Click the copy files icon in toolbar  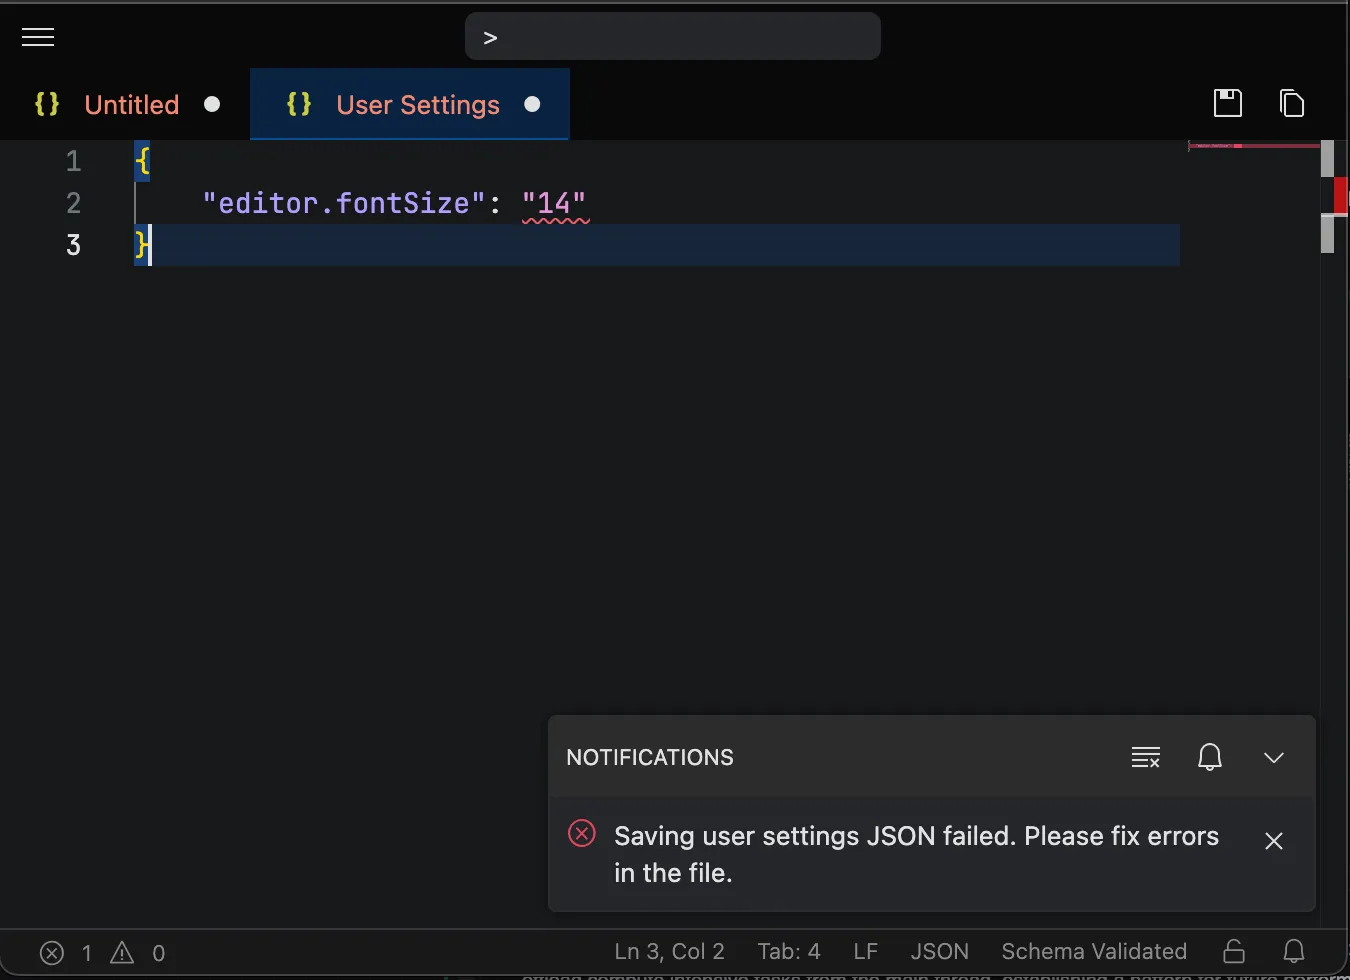click(x=1291, y=103)
